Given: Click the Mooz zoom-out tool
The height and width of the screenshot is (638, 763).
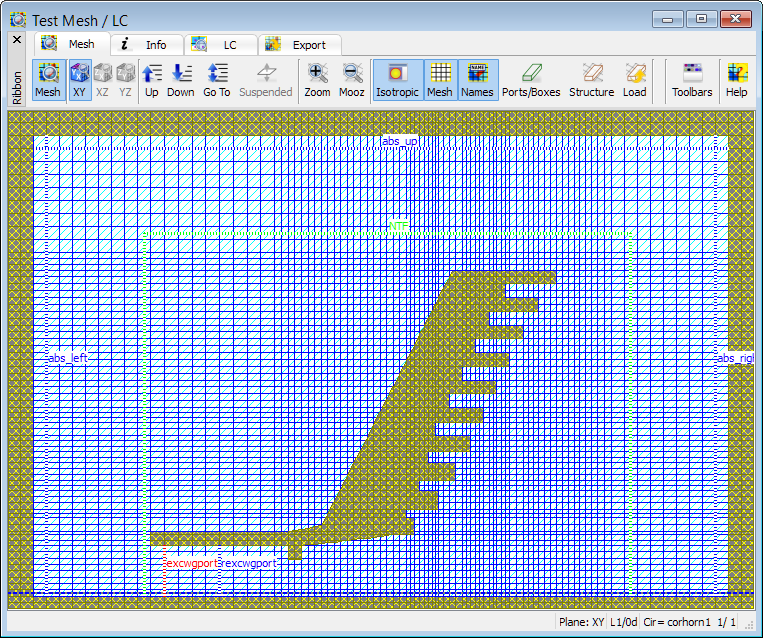Looking at the screenshot, I should [x=352, y=80].
